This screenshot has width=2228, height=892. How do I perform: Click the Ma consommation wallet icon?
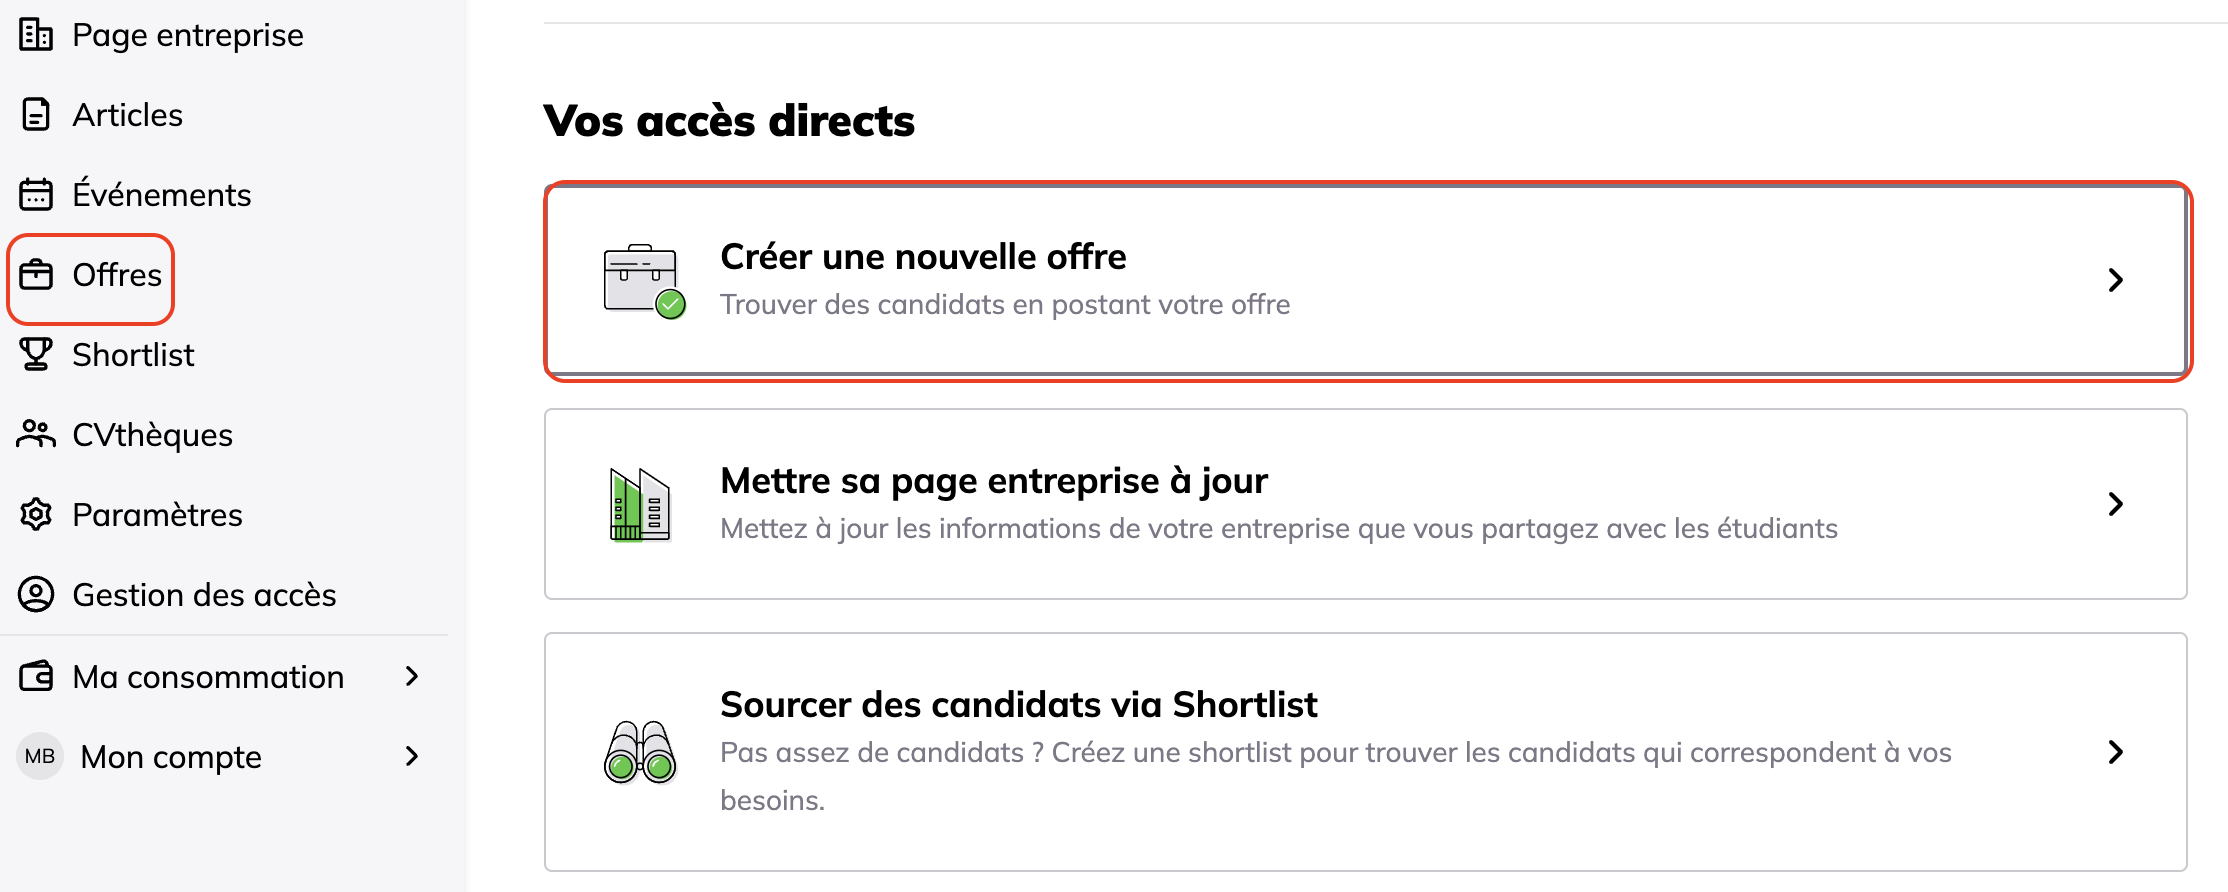coord(36,676)
